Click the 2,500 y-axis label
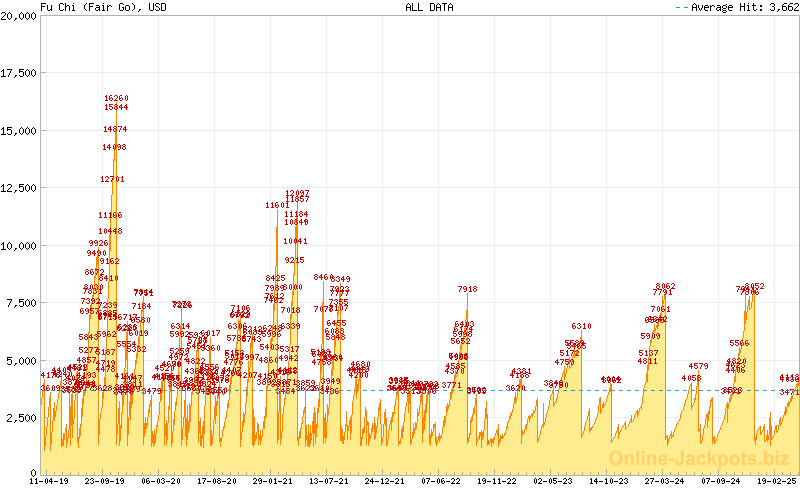The height and width of the screenshot is (490, 800). tap(22, 417)
